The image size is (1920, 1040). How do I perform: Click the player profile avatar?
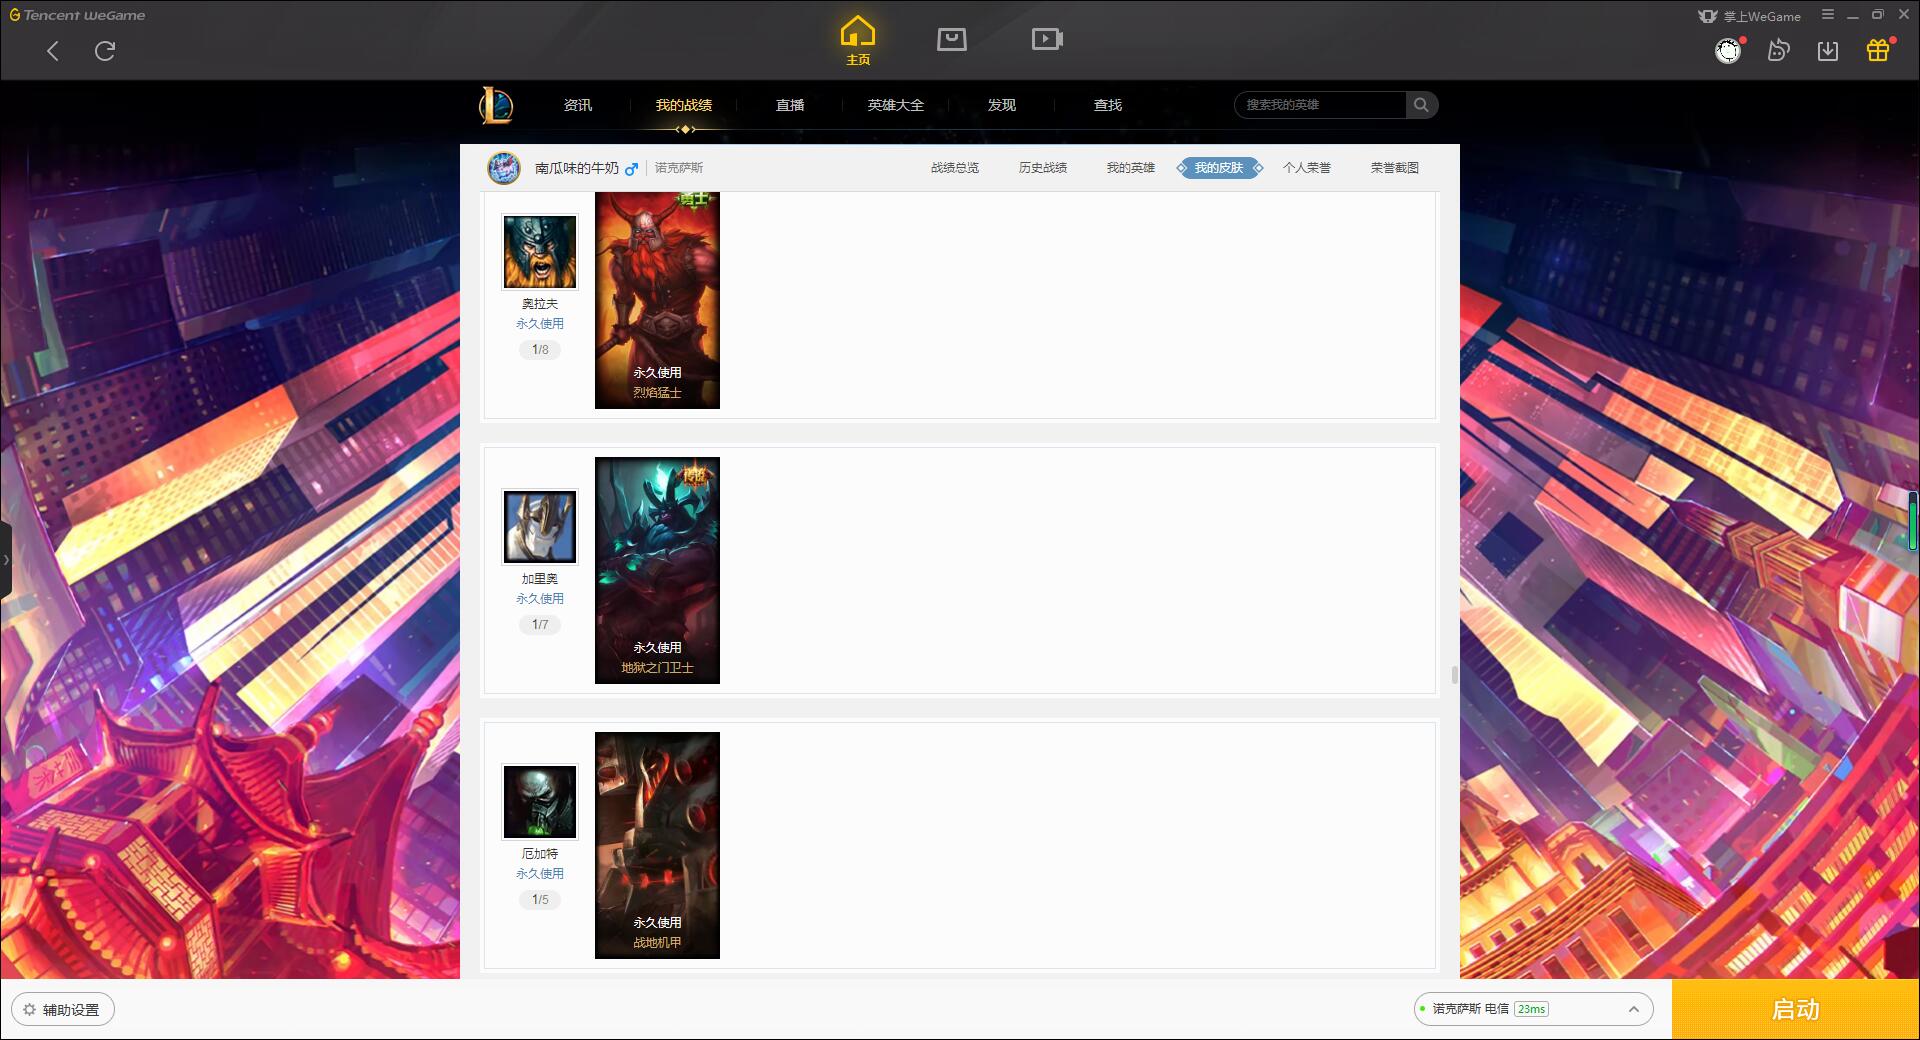pyautogui.click(x=504, y=168)
